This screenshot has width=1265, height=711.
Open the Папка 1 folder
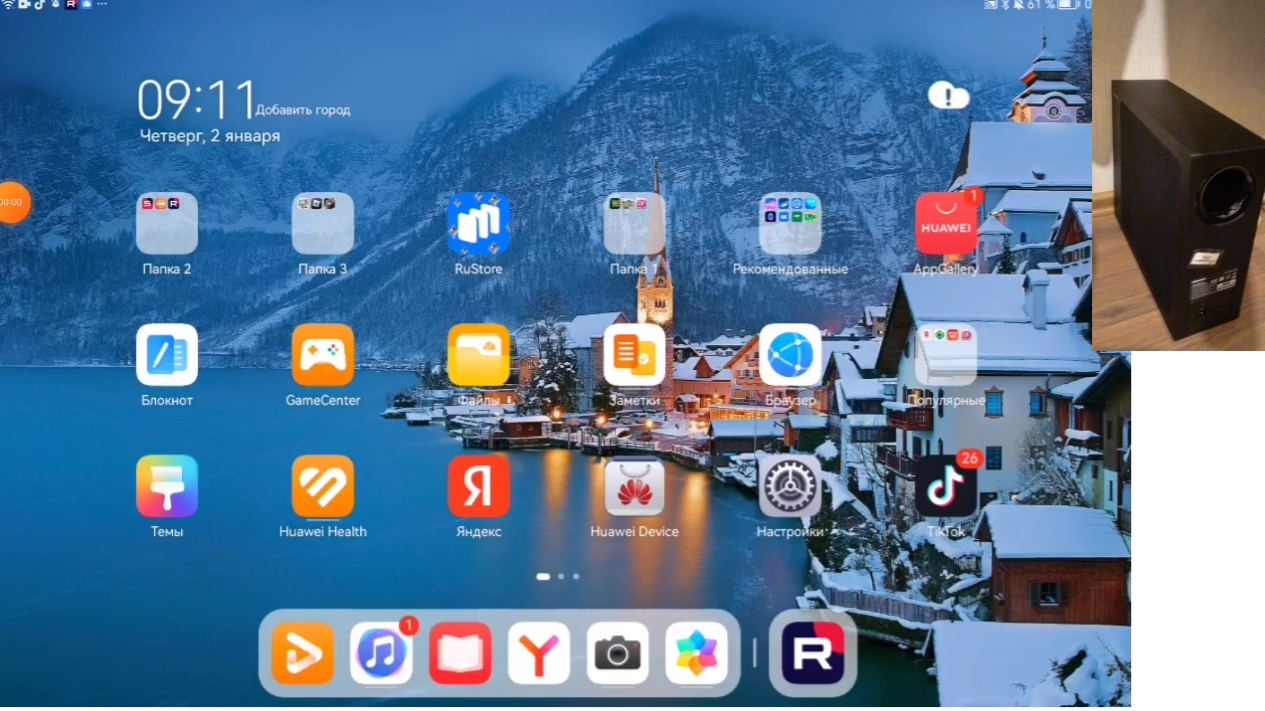click(x=635, y=224)
